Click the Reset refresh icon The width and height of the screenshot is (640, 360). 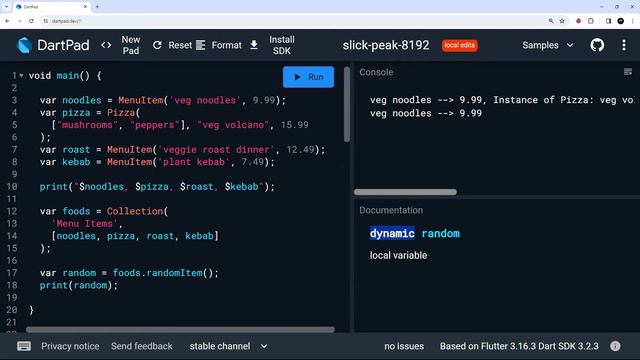click(157, 45)
